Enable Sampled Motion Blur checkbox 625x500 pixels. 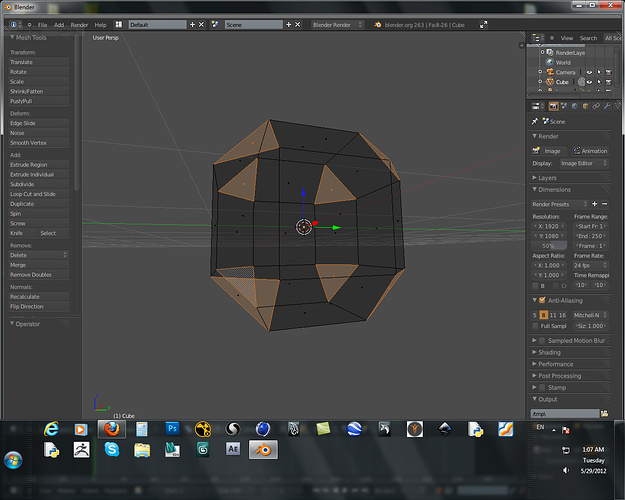tap(542, 341)
